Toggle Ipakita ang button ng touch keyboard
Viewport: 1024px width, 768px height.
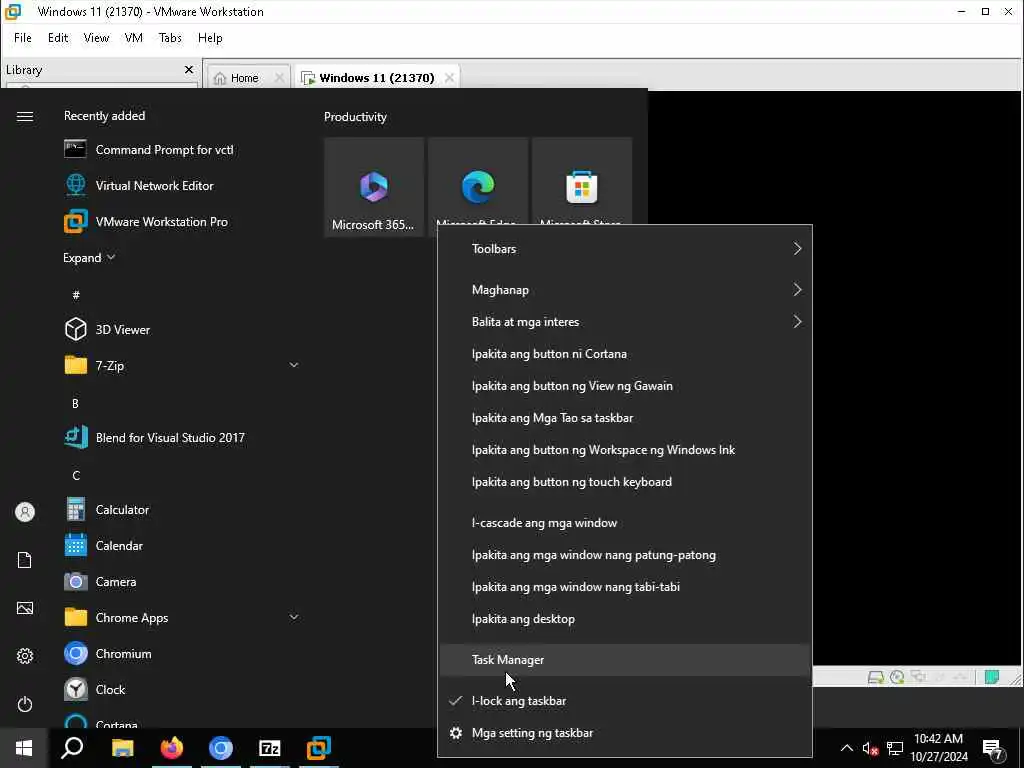tap(625, 481)
